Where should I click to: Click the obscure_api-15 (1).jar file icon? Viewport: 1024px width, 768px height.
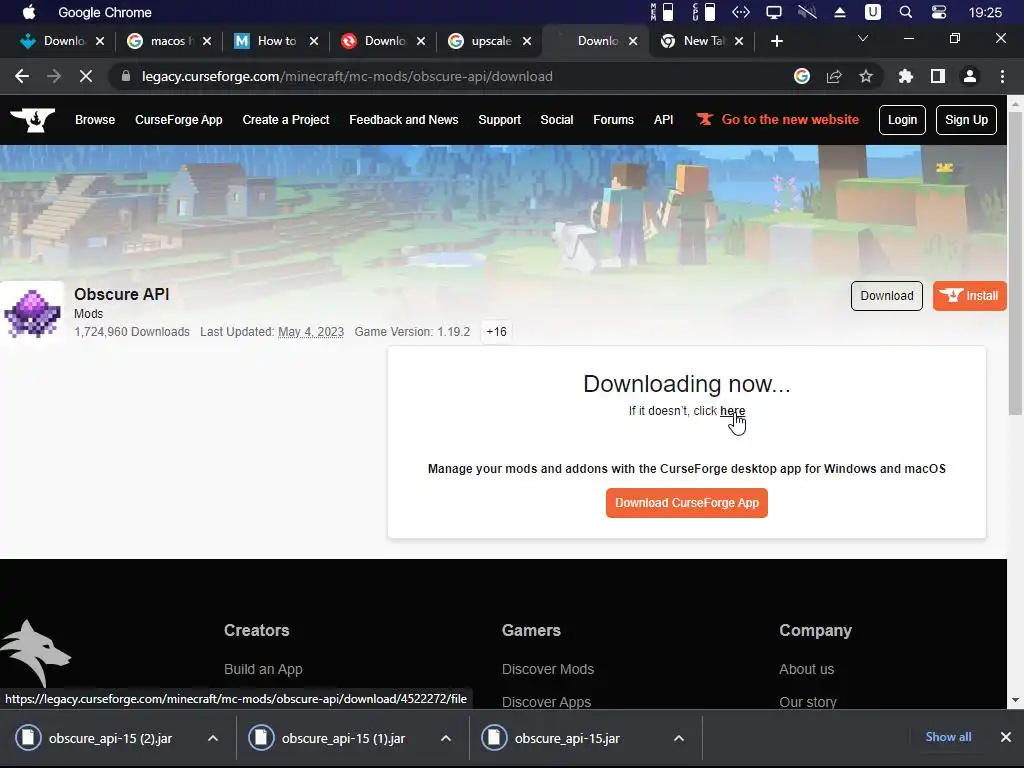261,738
